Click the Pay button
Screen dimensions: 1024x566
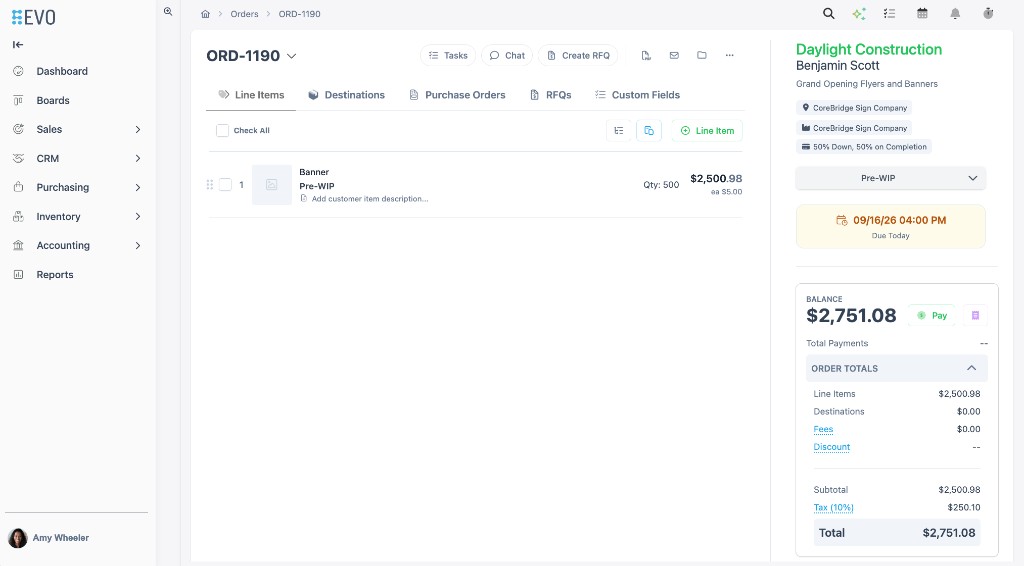(x=932, y=315)
